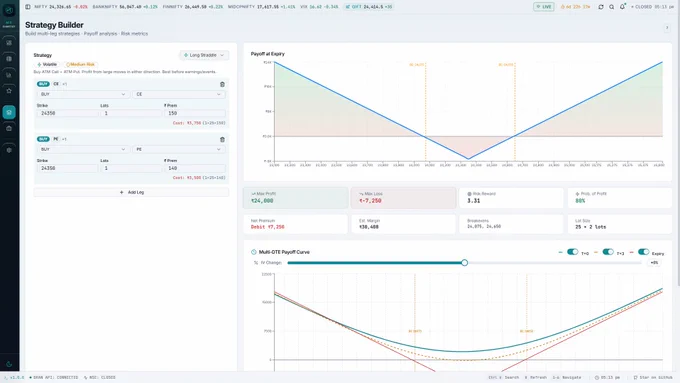
Task: Click the Risk:Reward 3.31 card
Action: click(x=511, y=198)
